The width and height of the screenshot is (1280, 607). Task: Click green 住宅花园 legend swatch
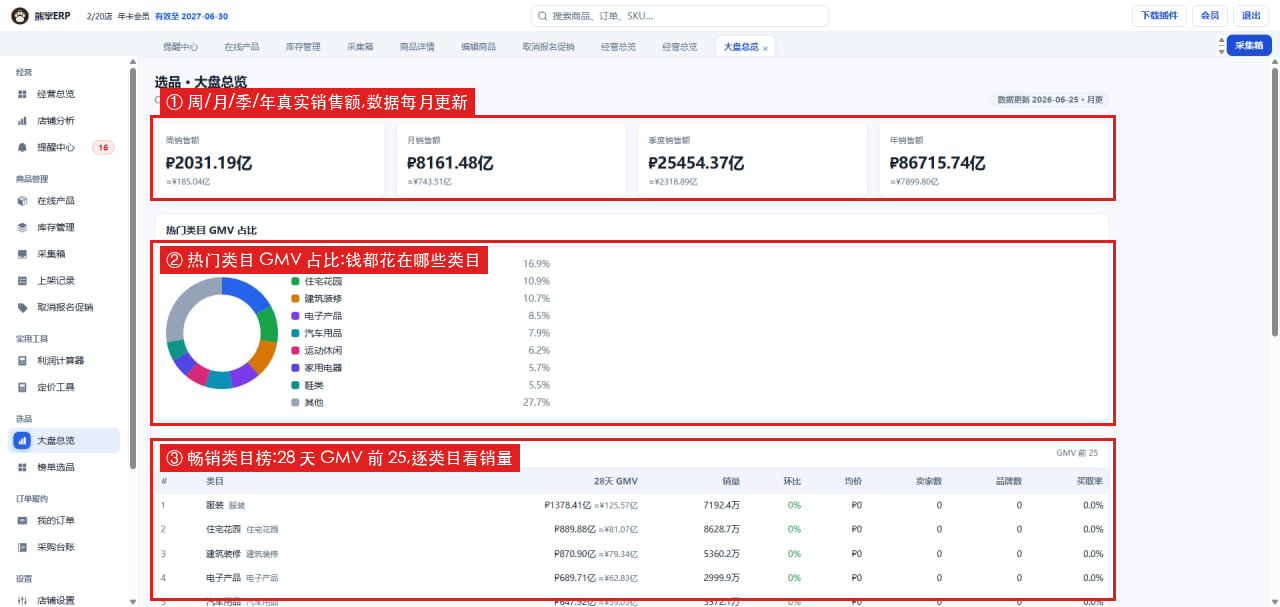coord(295,281)
